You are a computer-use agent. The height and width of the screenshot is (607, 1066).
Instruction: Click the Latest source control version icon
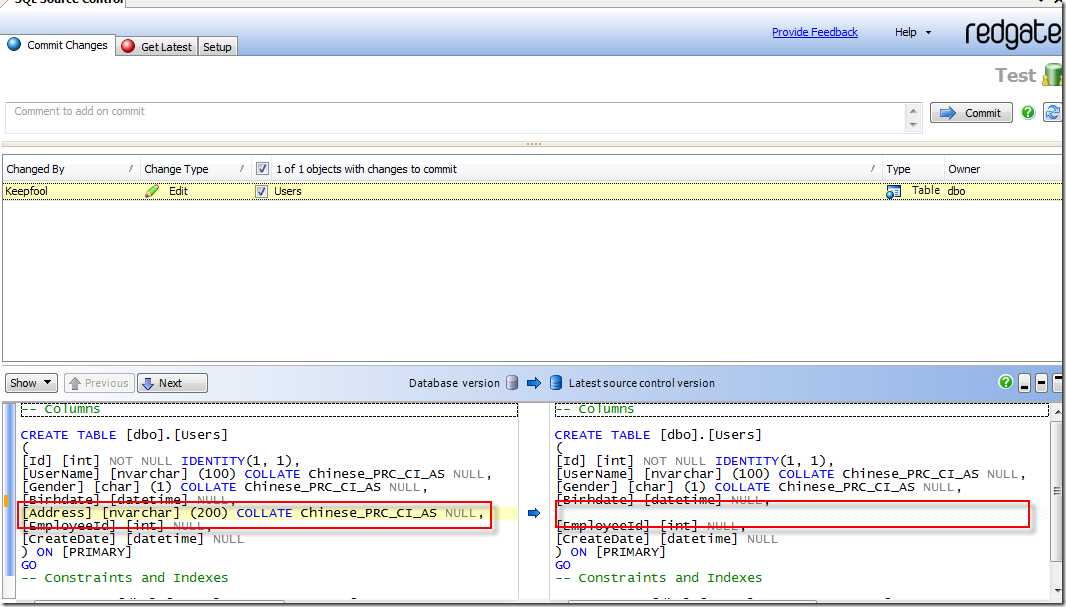(555, 383)
